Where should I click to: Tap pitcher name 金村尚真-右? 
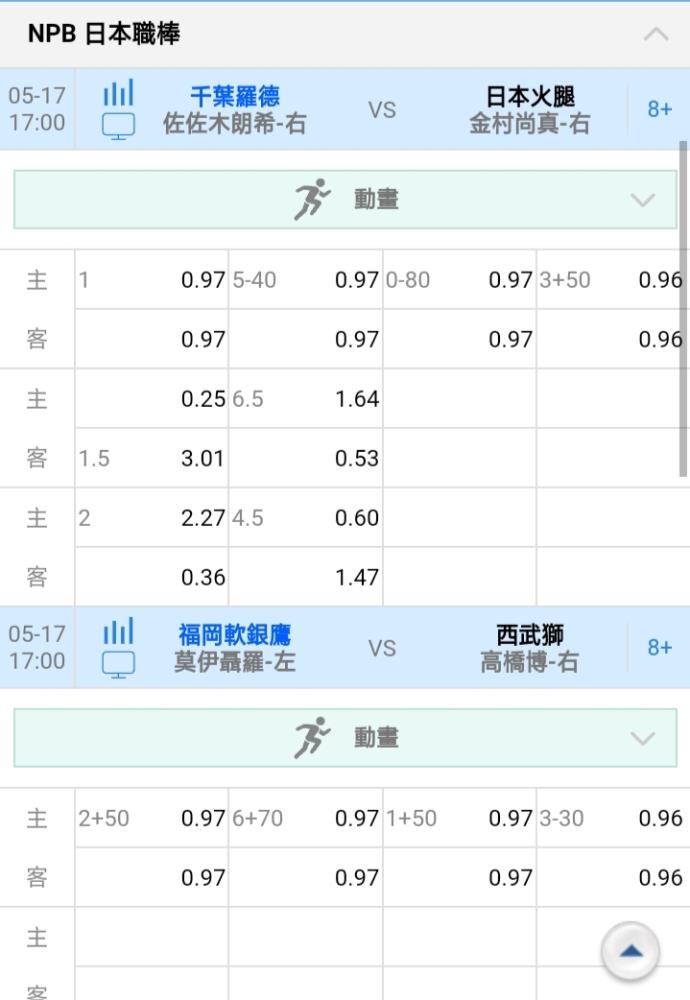point(530,124)
